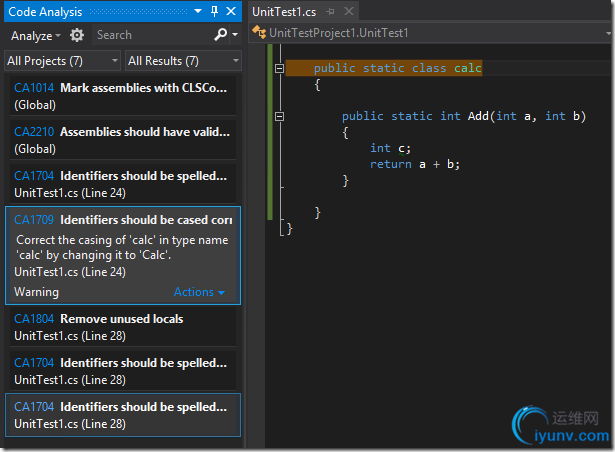Close the UnitTest1.cs tab

click(349, 11)
